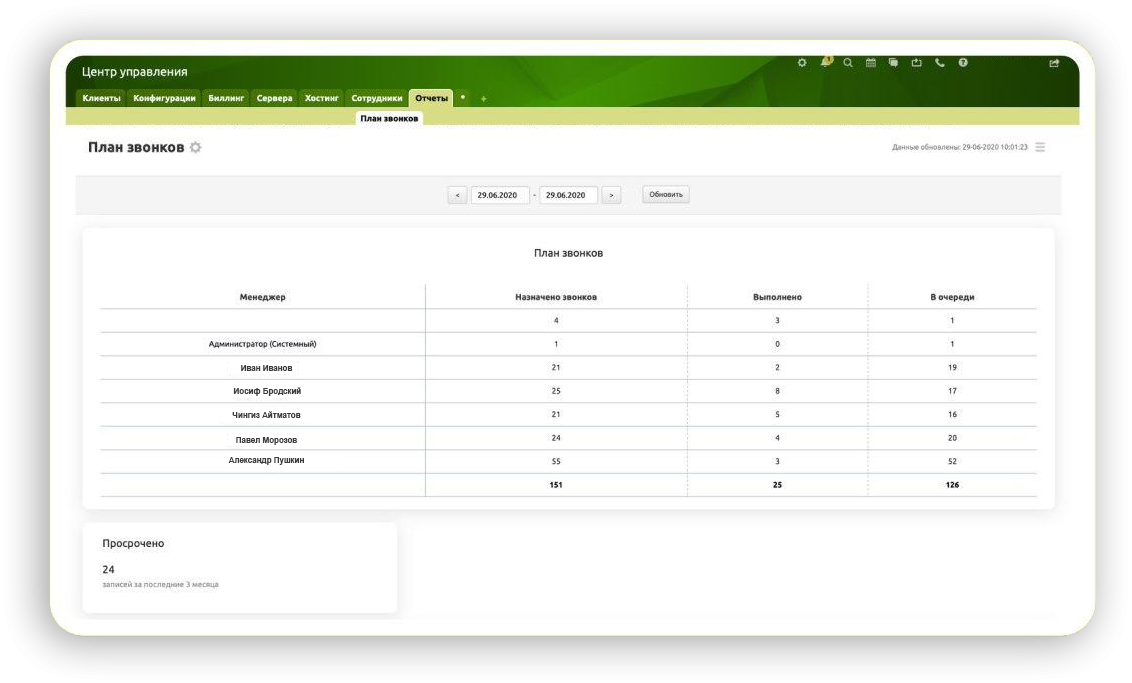
Task: Click the gear next to План звонков title
Action: tap(196, 148)
